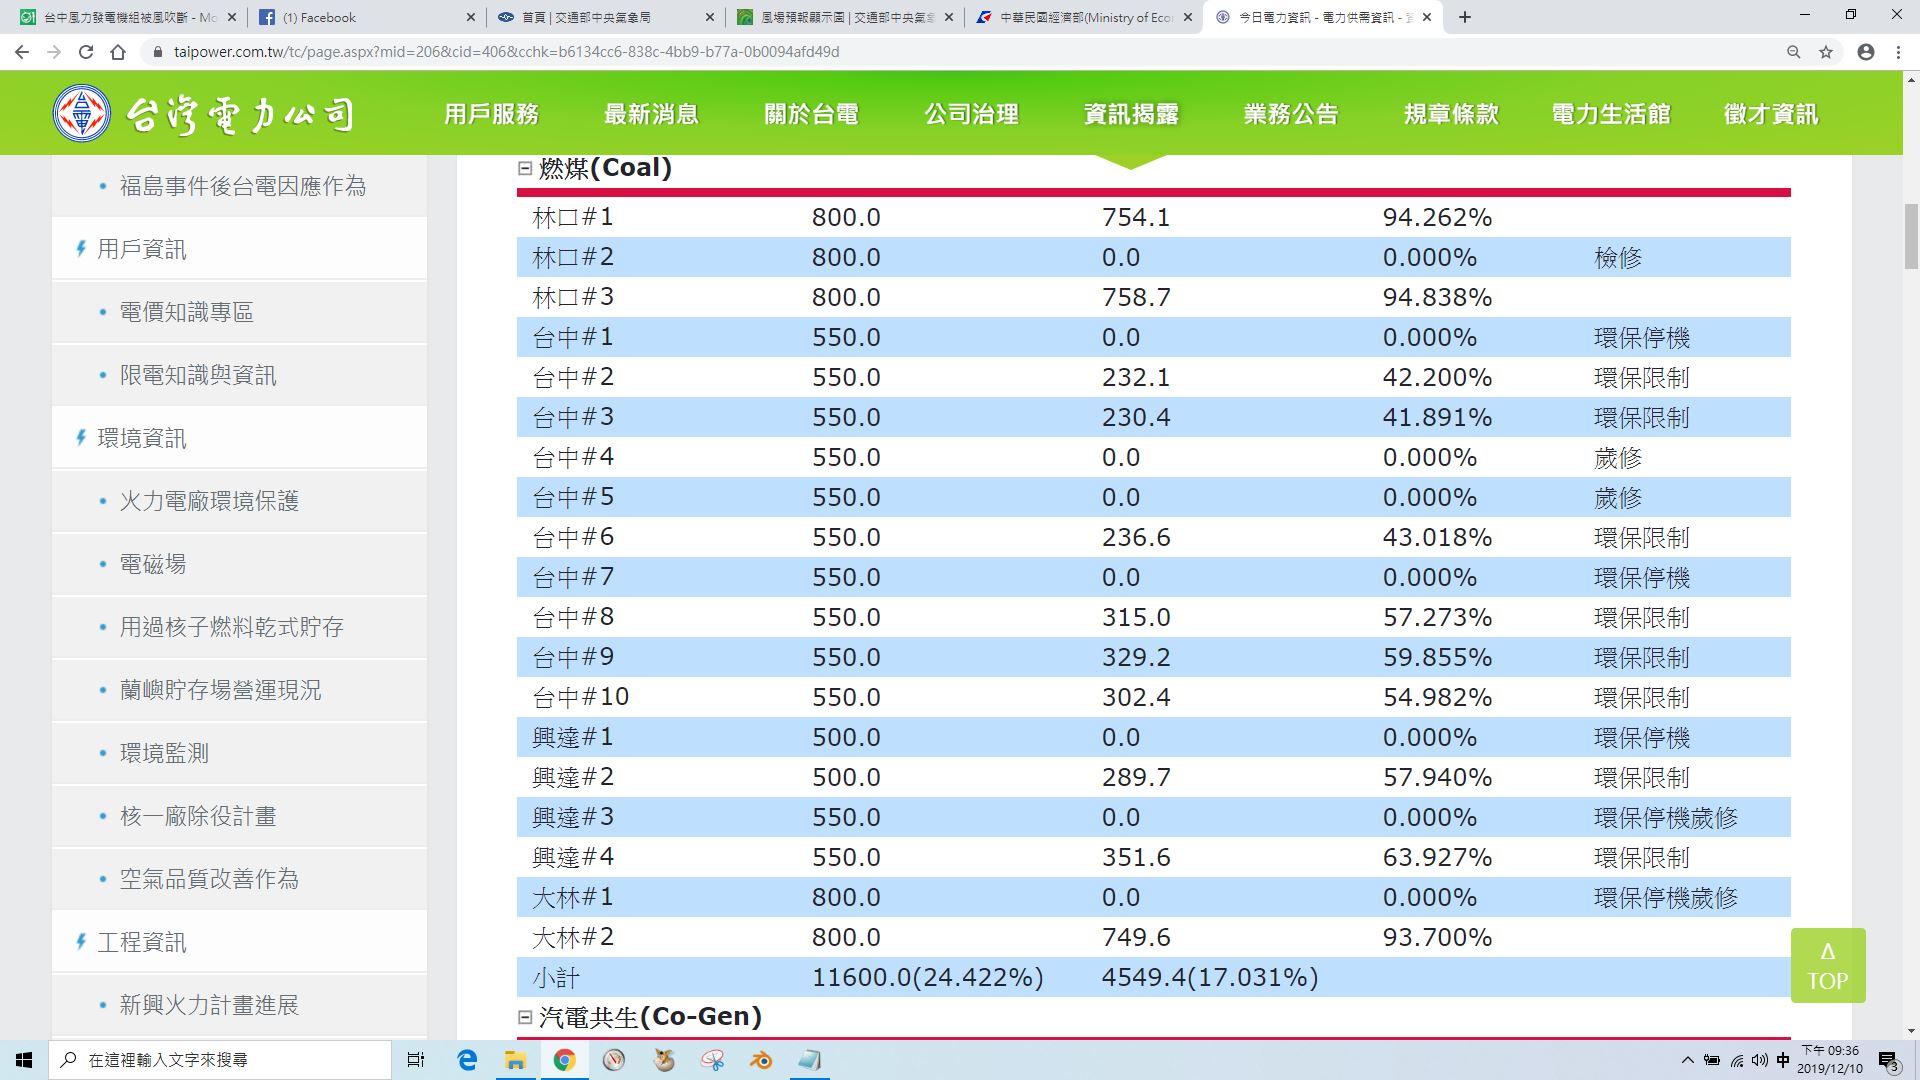1920x1080 pixels.
Task: Click the page vertical scrollbar thumb
Action: coord(1911,236)
